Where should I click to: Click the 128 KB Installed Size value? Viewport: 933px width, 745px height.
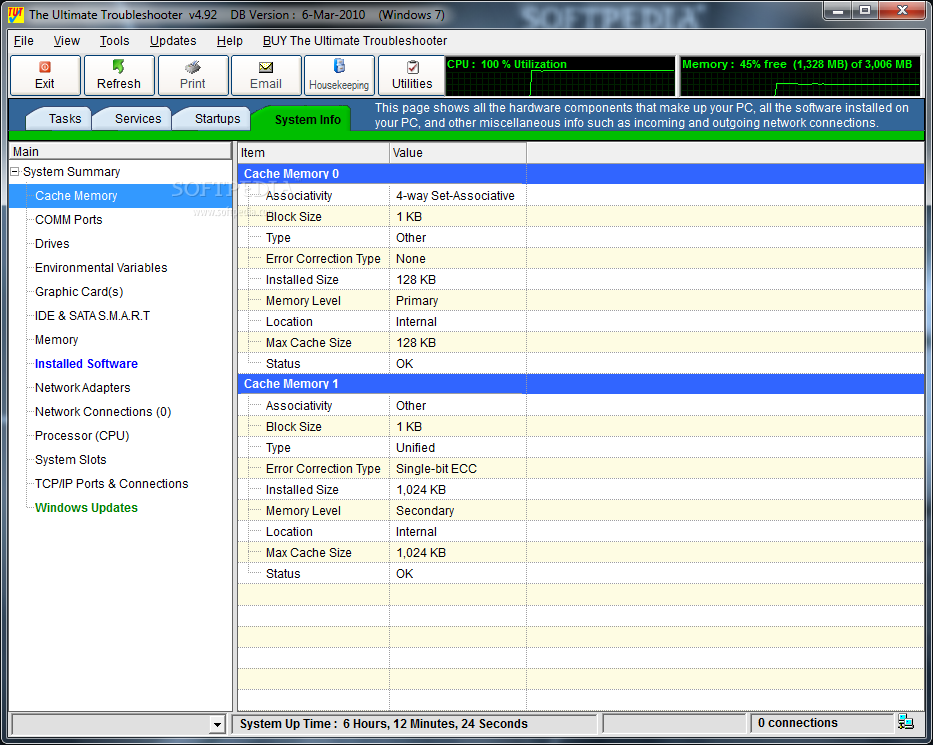[x=416, y=280]
